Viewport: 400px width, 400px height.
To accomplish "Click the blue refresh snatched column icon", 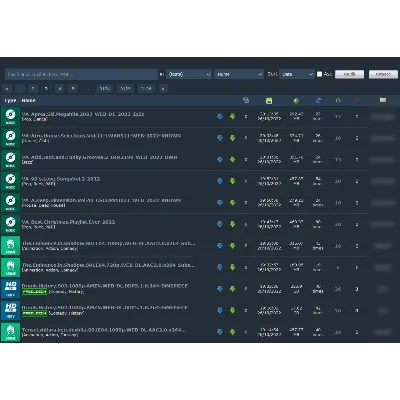I will (318, 100).
